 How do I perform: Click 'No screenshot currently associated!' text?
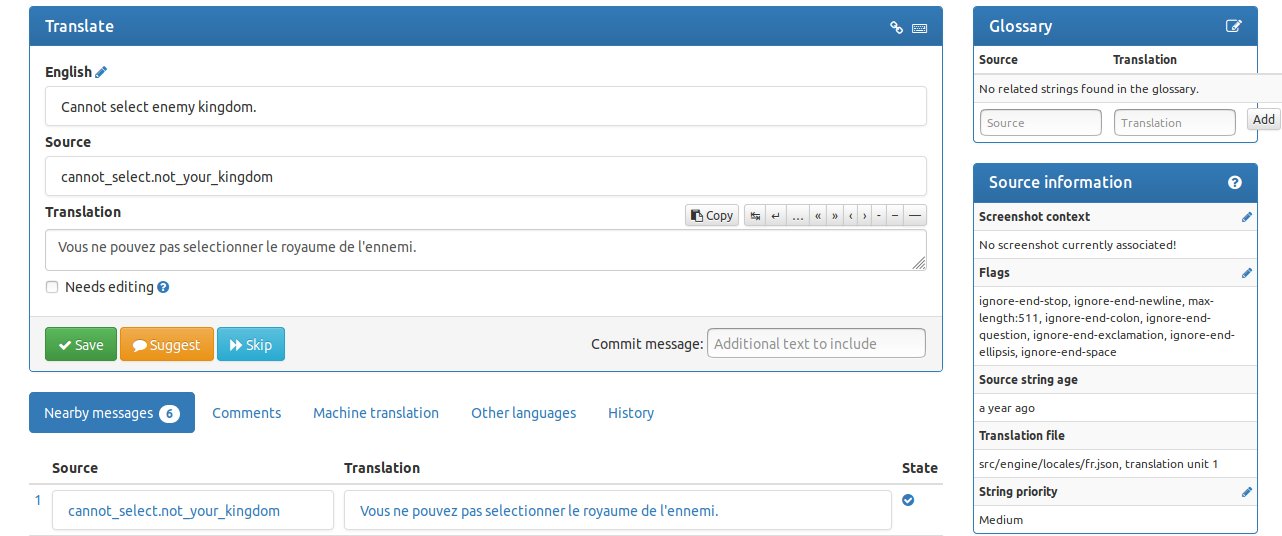[x=1077, y=244]
